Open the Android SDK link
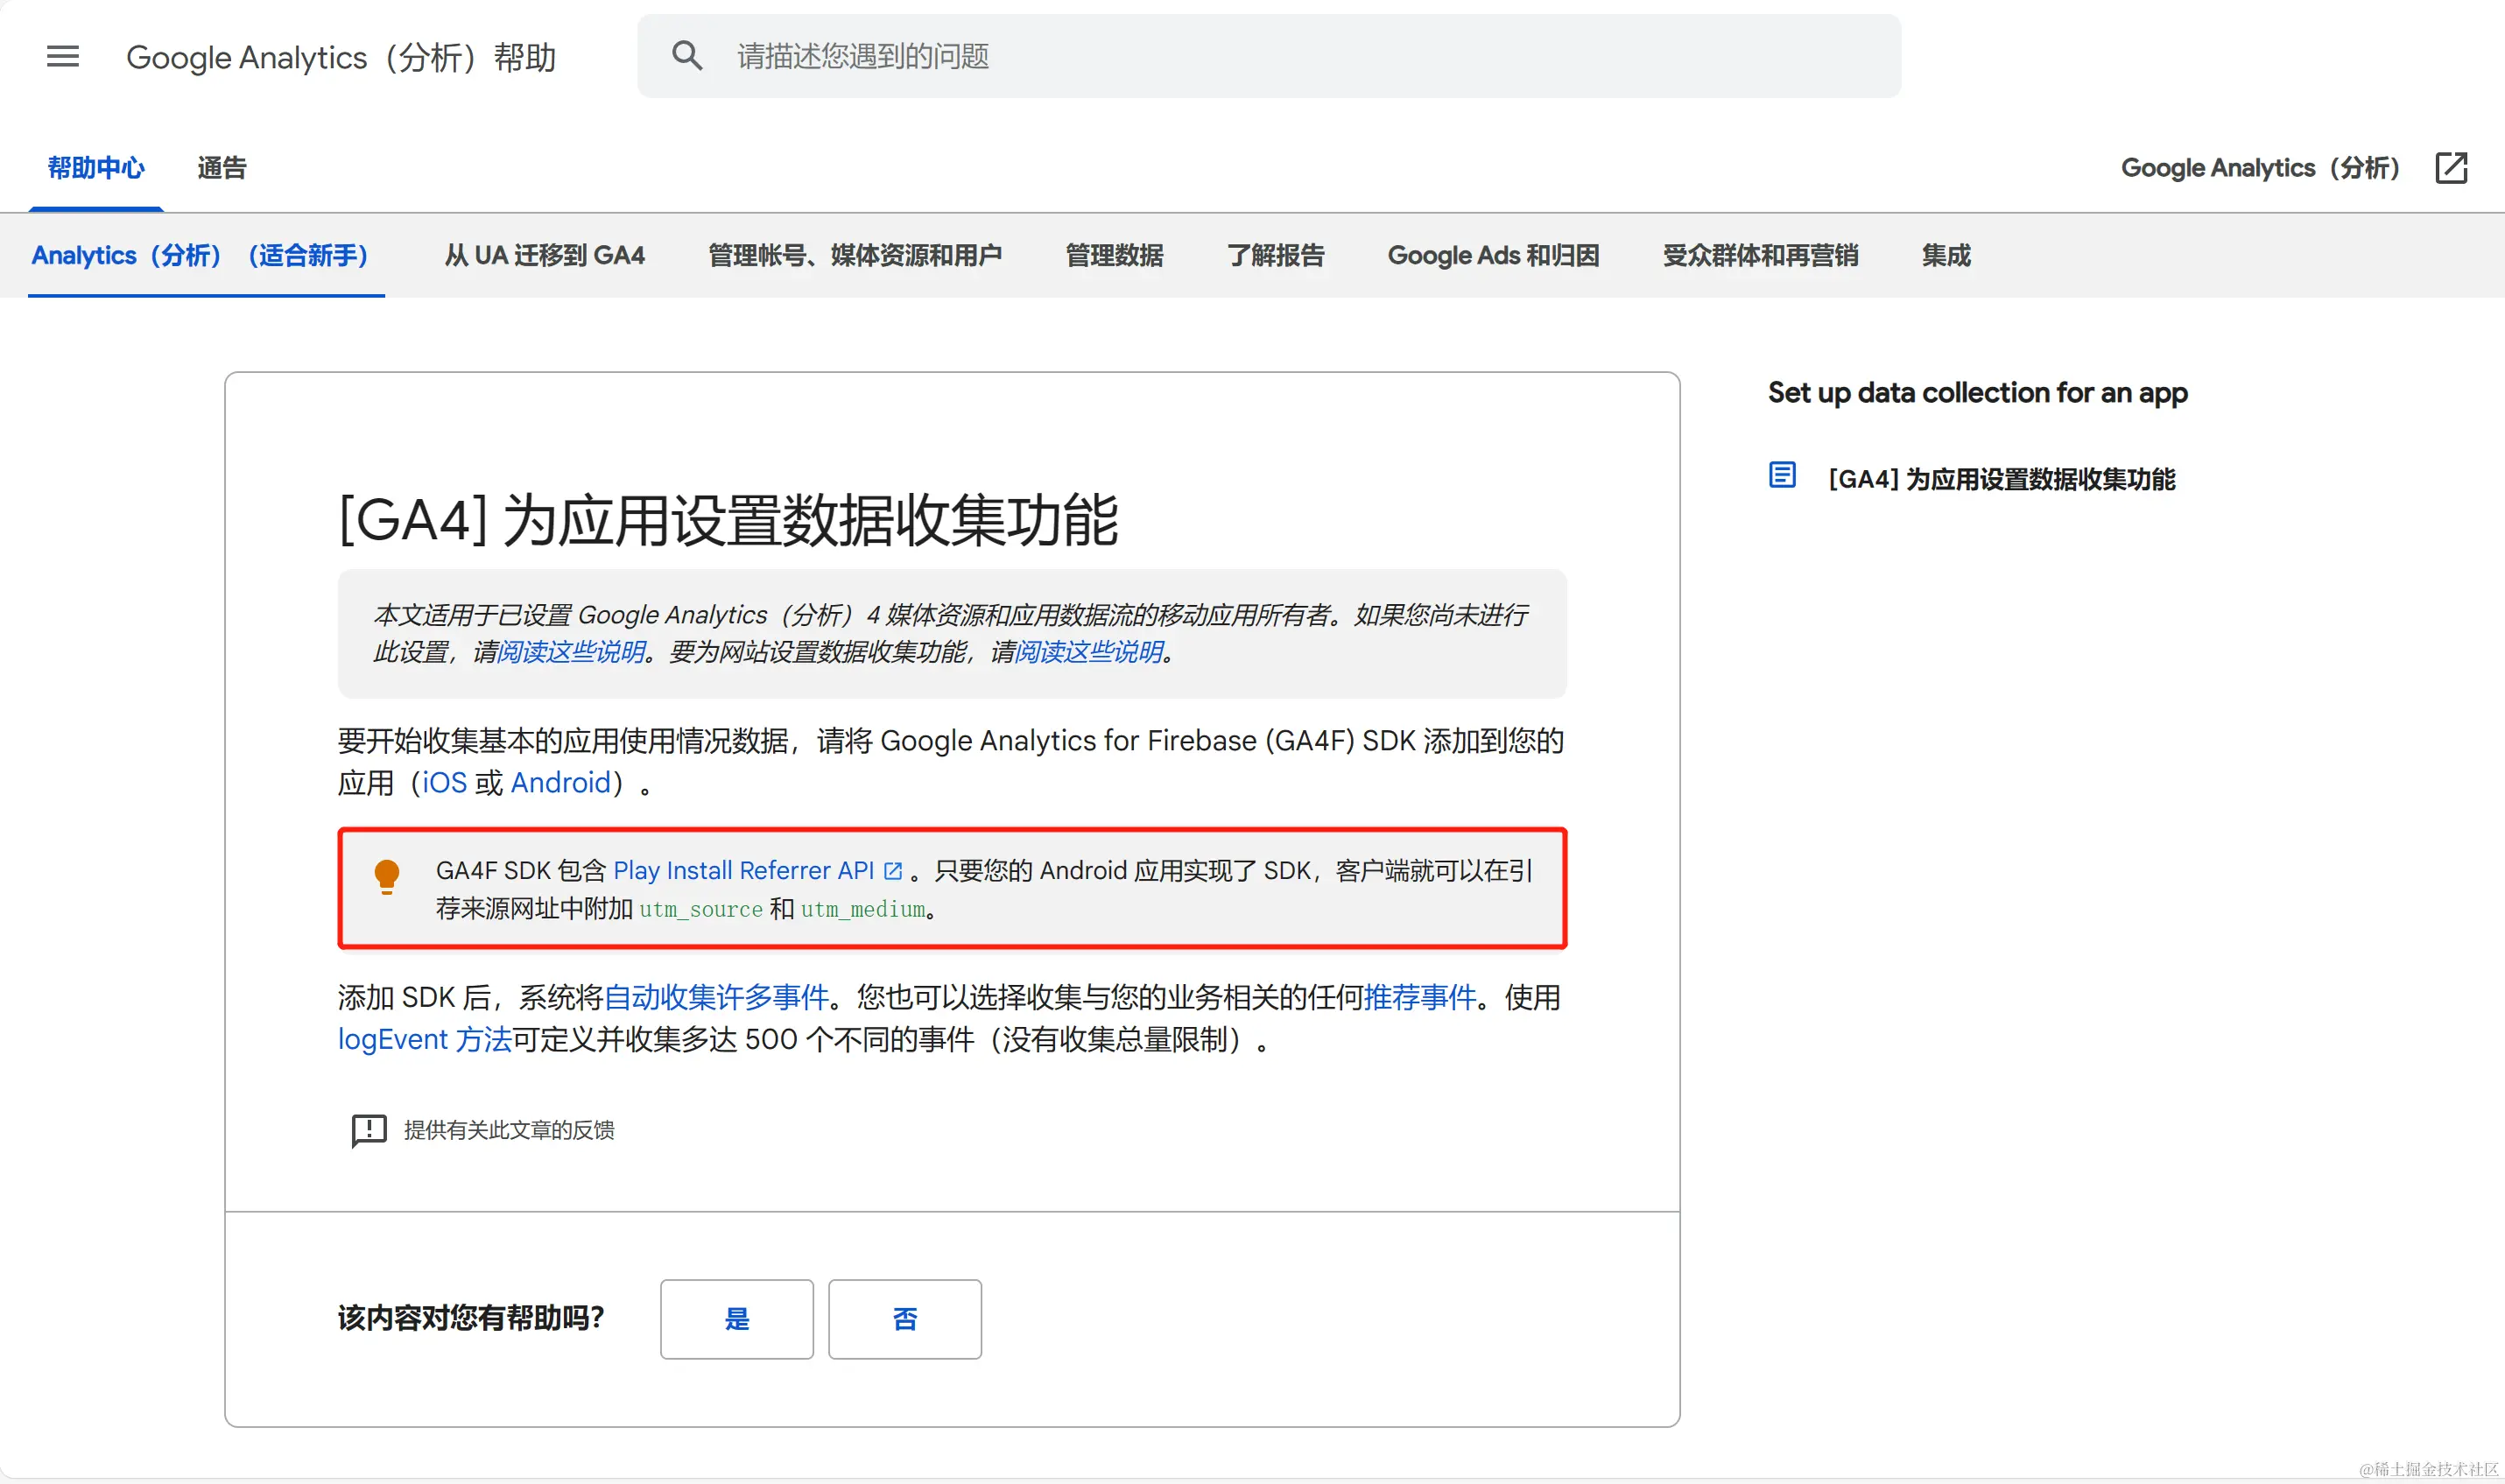This screenshot has width=2505, height=1484. 560,783
